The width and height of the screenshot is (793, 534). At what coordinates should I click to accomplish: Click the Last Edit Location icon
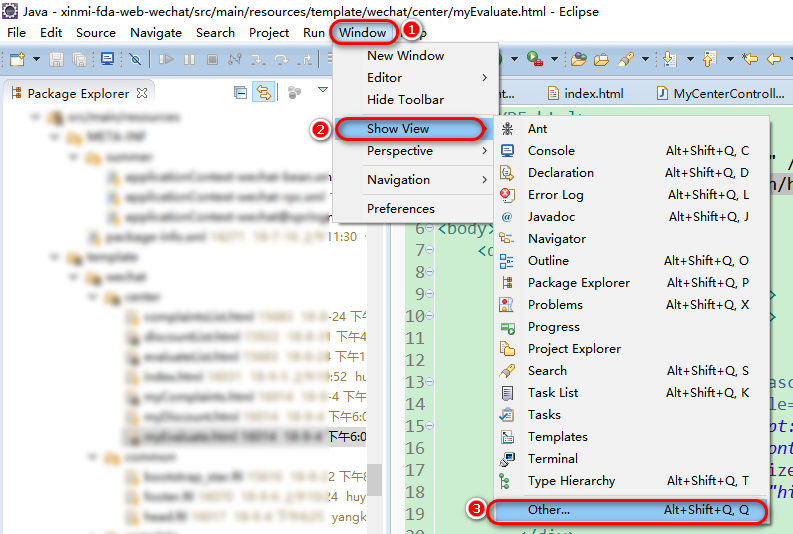750,59
